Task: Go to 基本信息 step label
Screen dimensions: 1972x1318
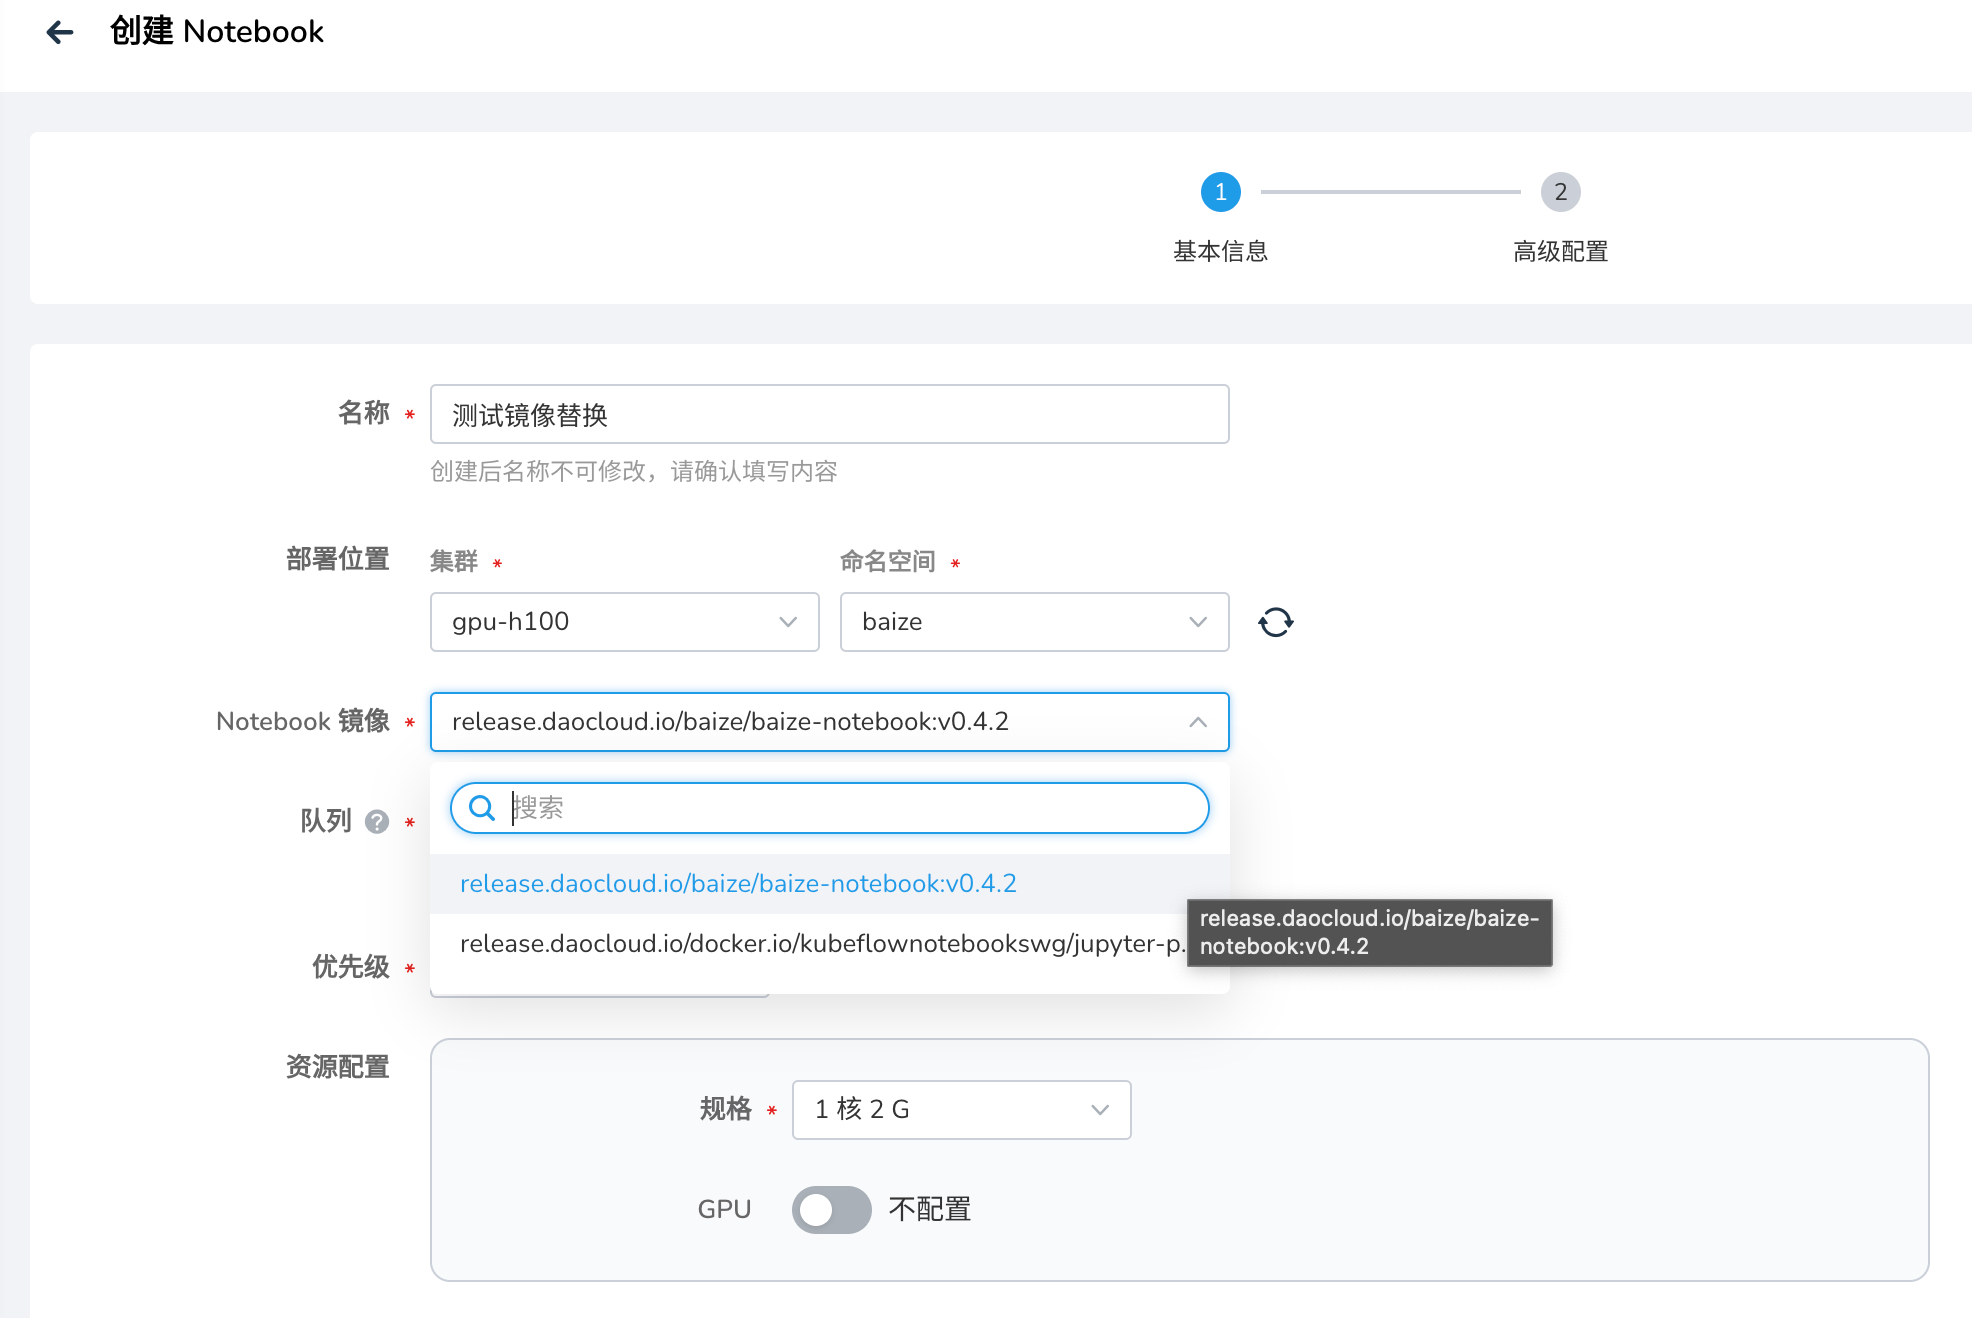Action: pyautogui.click(x=1220, y=252)
